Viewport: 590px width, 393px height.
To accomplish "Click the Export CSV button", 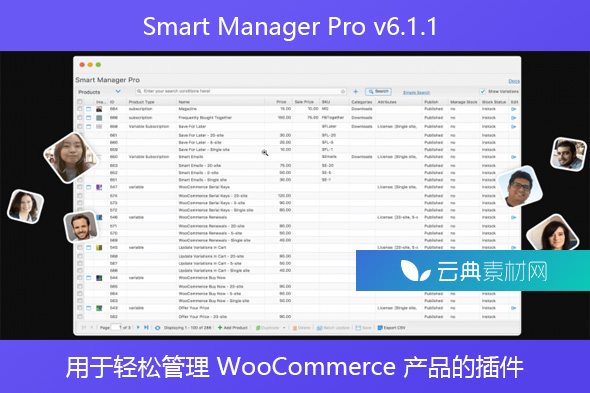I will point(392,328).
